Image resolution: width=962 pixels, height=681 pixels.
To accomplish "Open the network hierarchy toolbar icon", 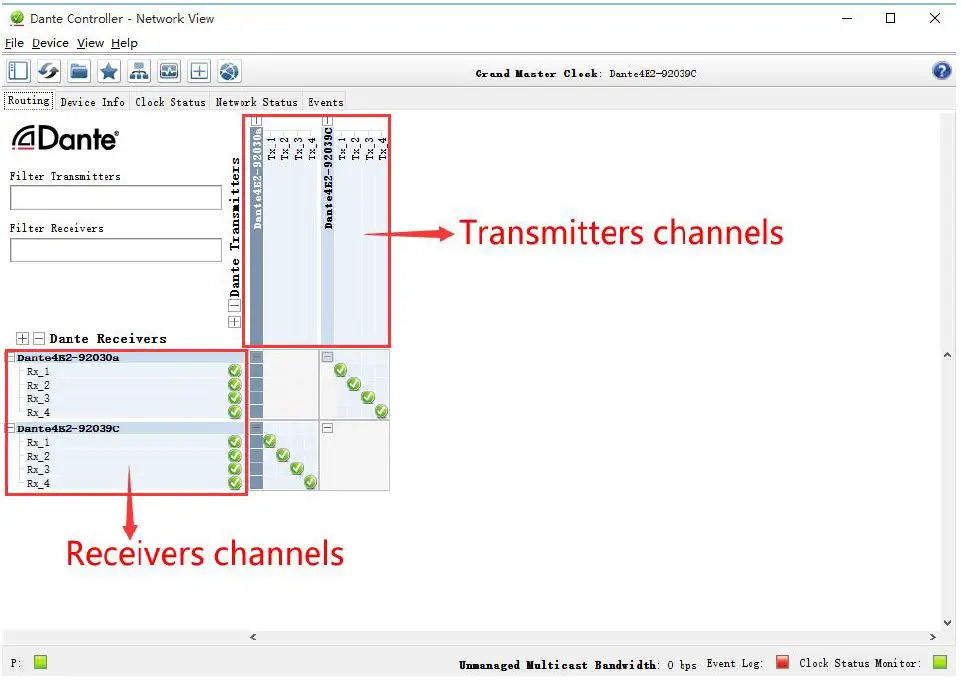I will [x=139, y=71].
